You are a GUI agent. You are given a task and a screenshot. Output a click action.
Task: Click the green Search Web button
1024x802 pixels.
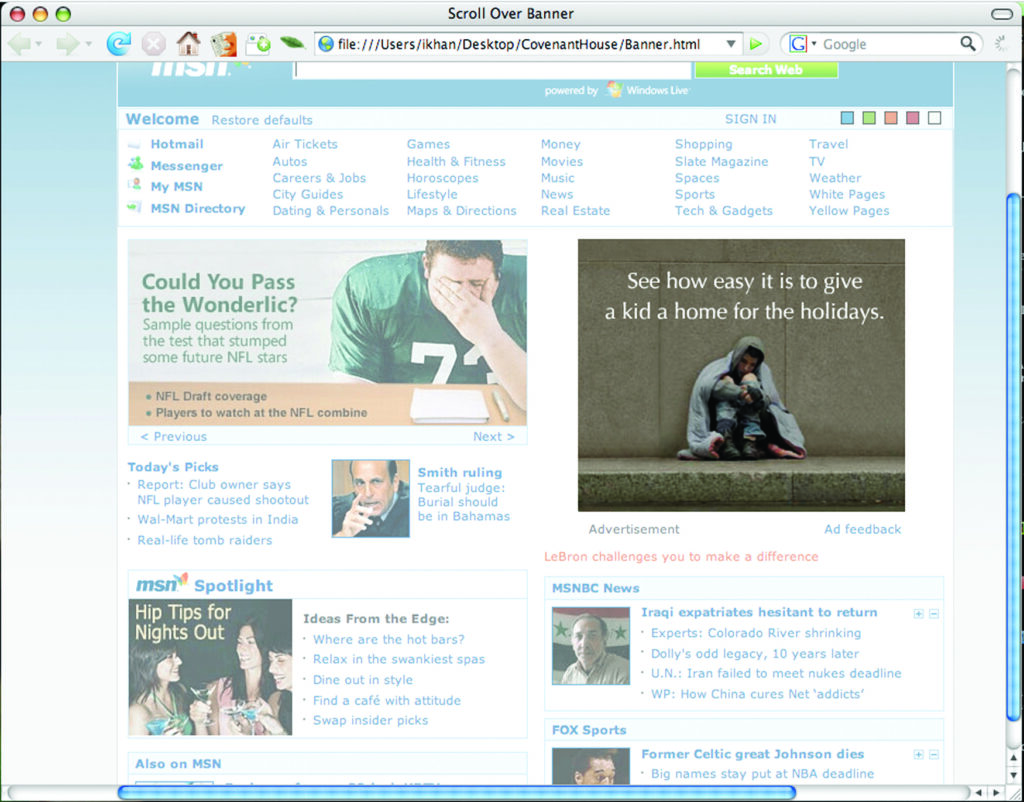(766, 69)
